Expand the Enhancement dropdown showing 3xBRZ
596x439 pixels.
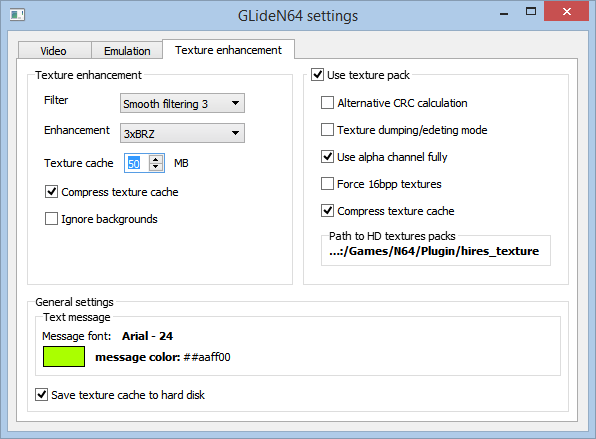[x=182, y=133]
